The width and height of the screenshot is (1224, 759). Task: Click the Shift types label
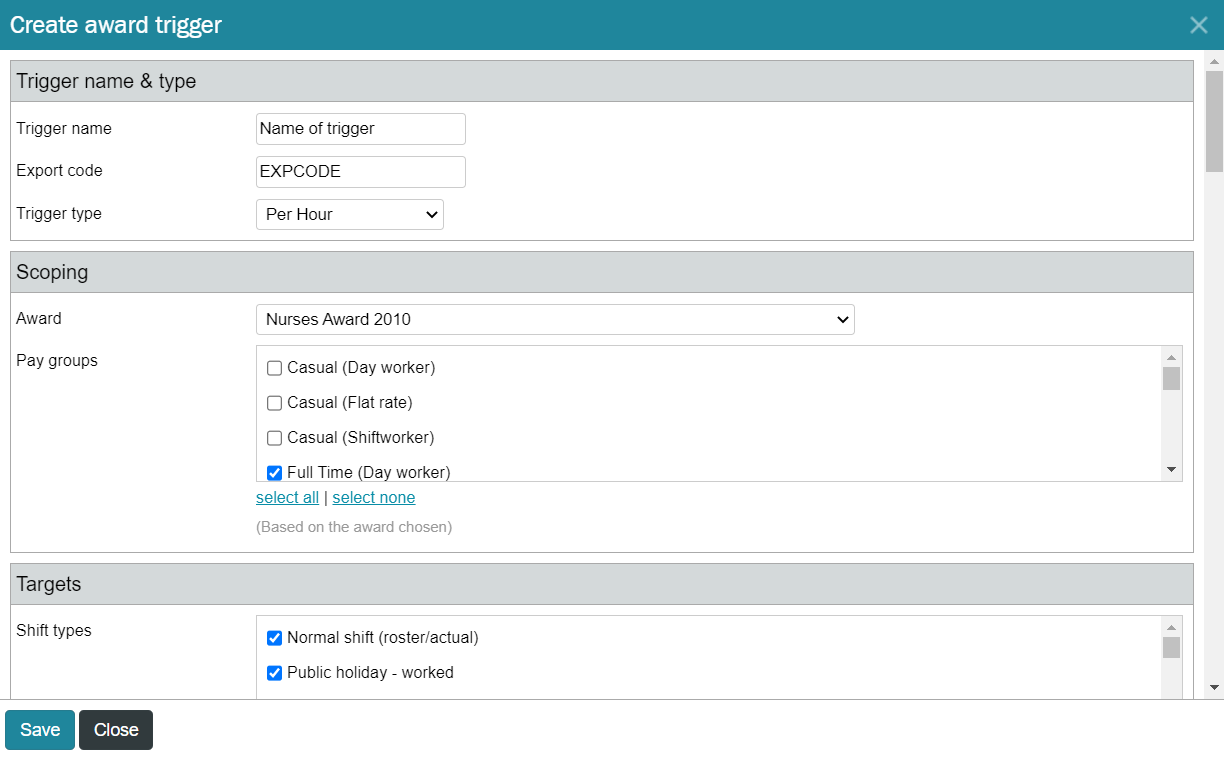(x=54, y=630)
